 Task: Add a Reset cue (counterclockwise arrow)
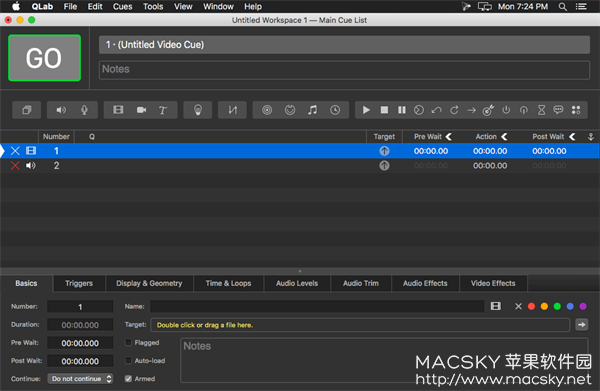437,110
